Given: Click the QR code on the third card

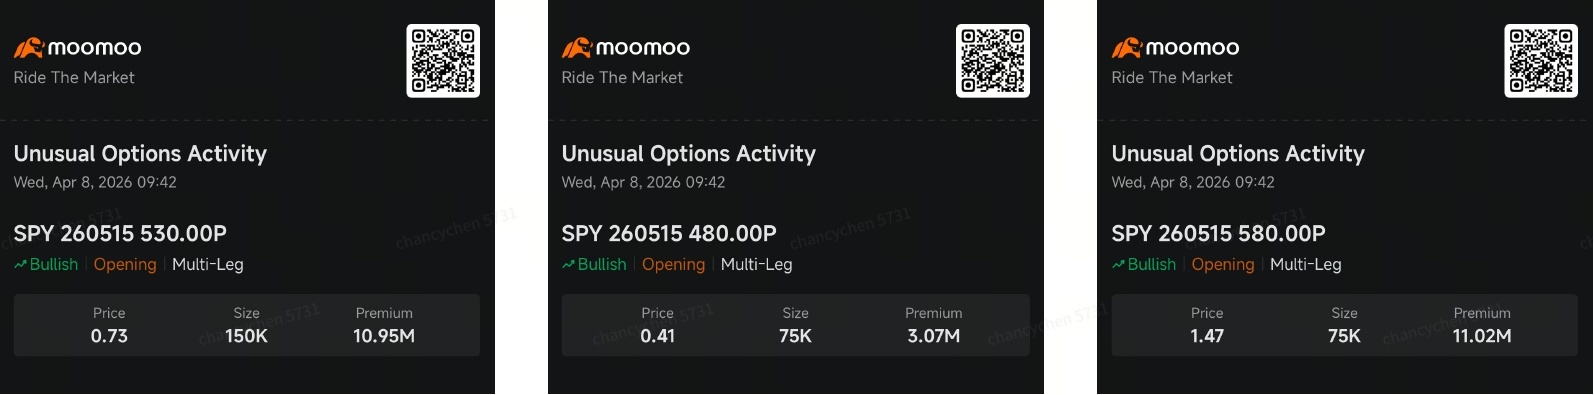Looking at the screenshot, I should pos(1541,61).
